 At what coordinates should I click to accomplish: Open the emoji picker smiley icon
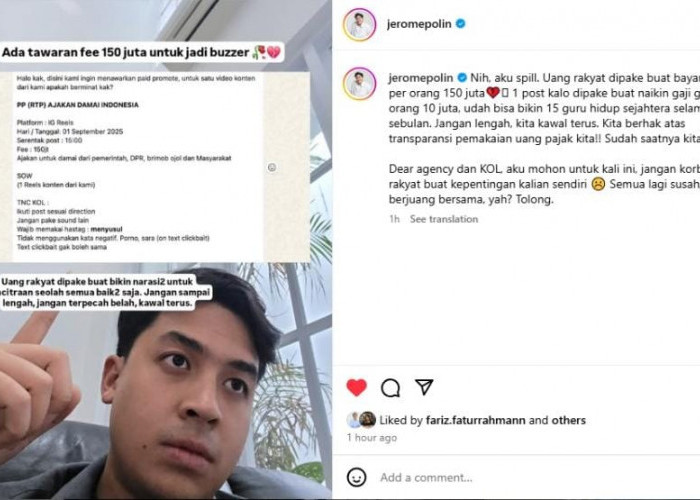(x=356, y=477)
